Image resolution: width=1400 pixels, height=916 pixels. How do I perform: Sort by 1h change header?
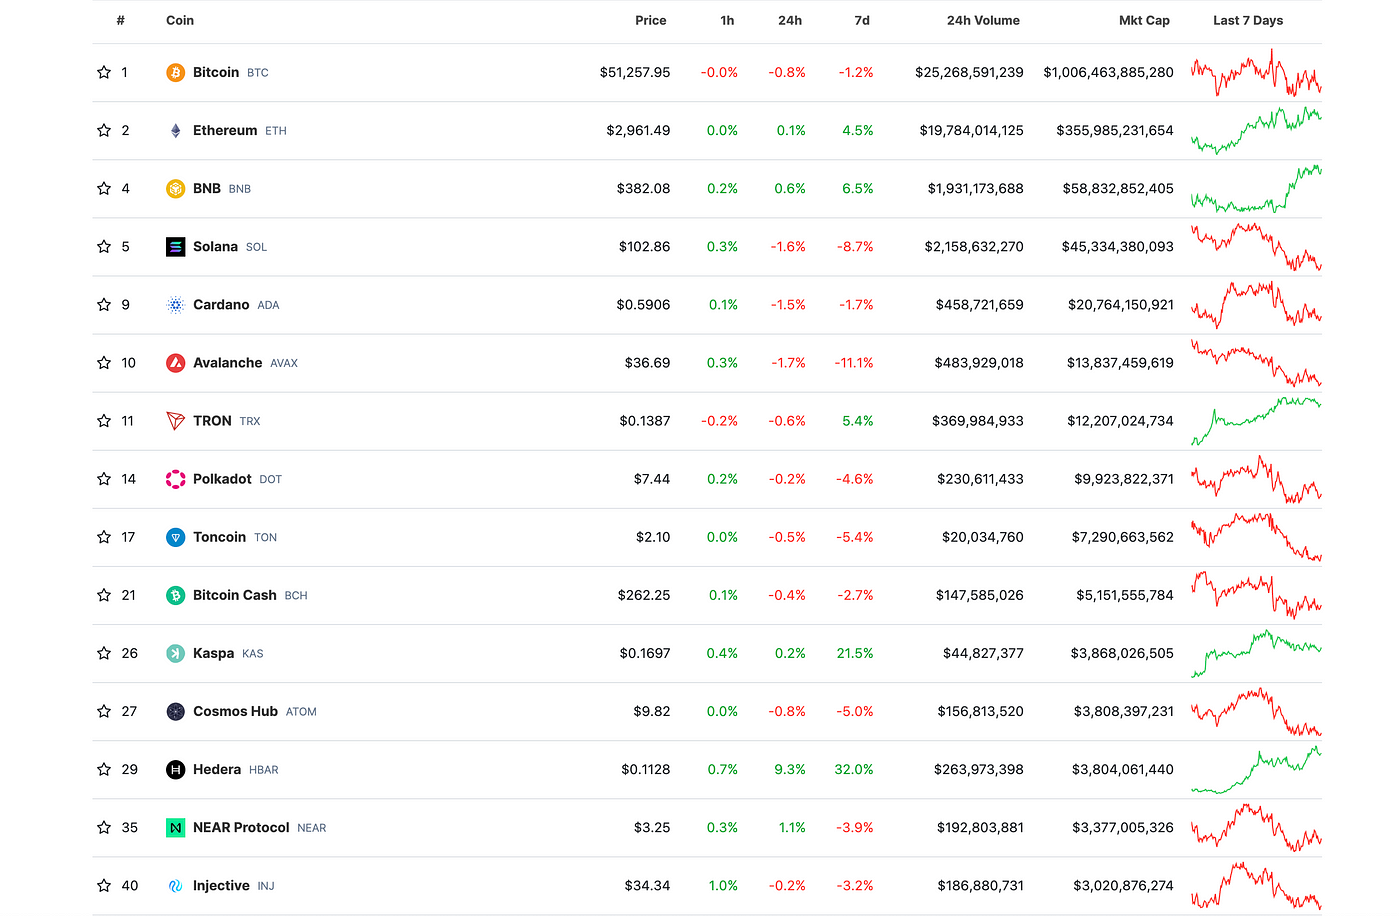pos(727,20)
